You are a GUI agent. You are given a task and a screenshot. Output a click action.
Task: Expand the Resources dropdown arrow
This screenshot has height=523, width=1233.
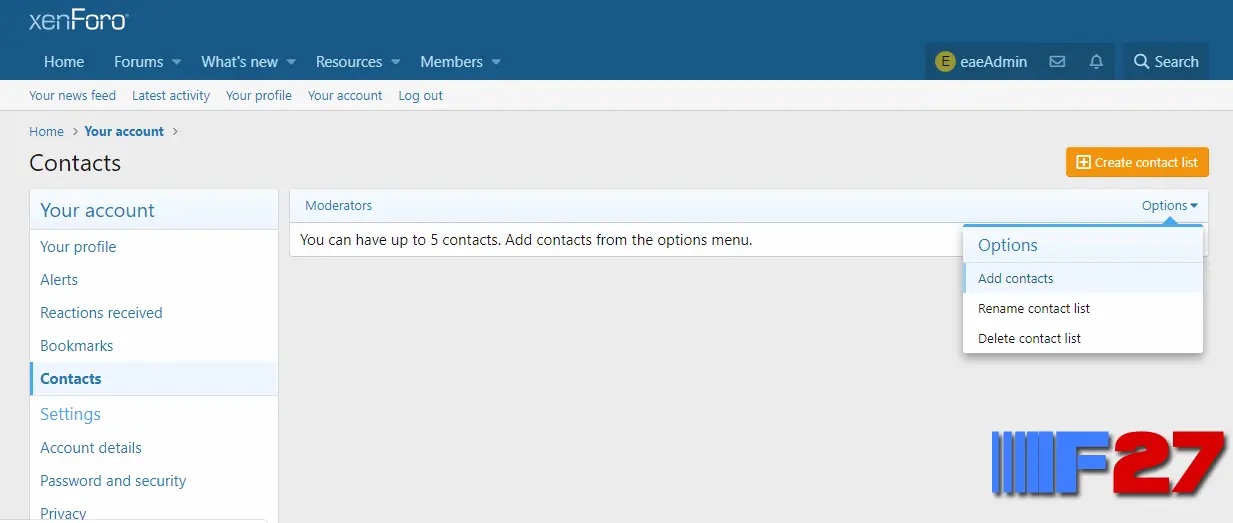[395, 62]
